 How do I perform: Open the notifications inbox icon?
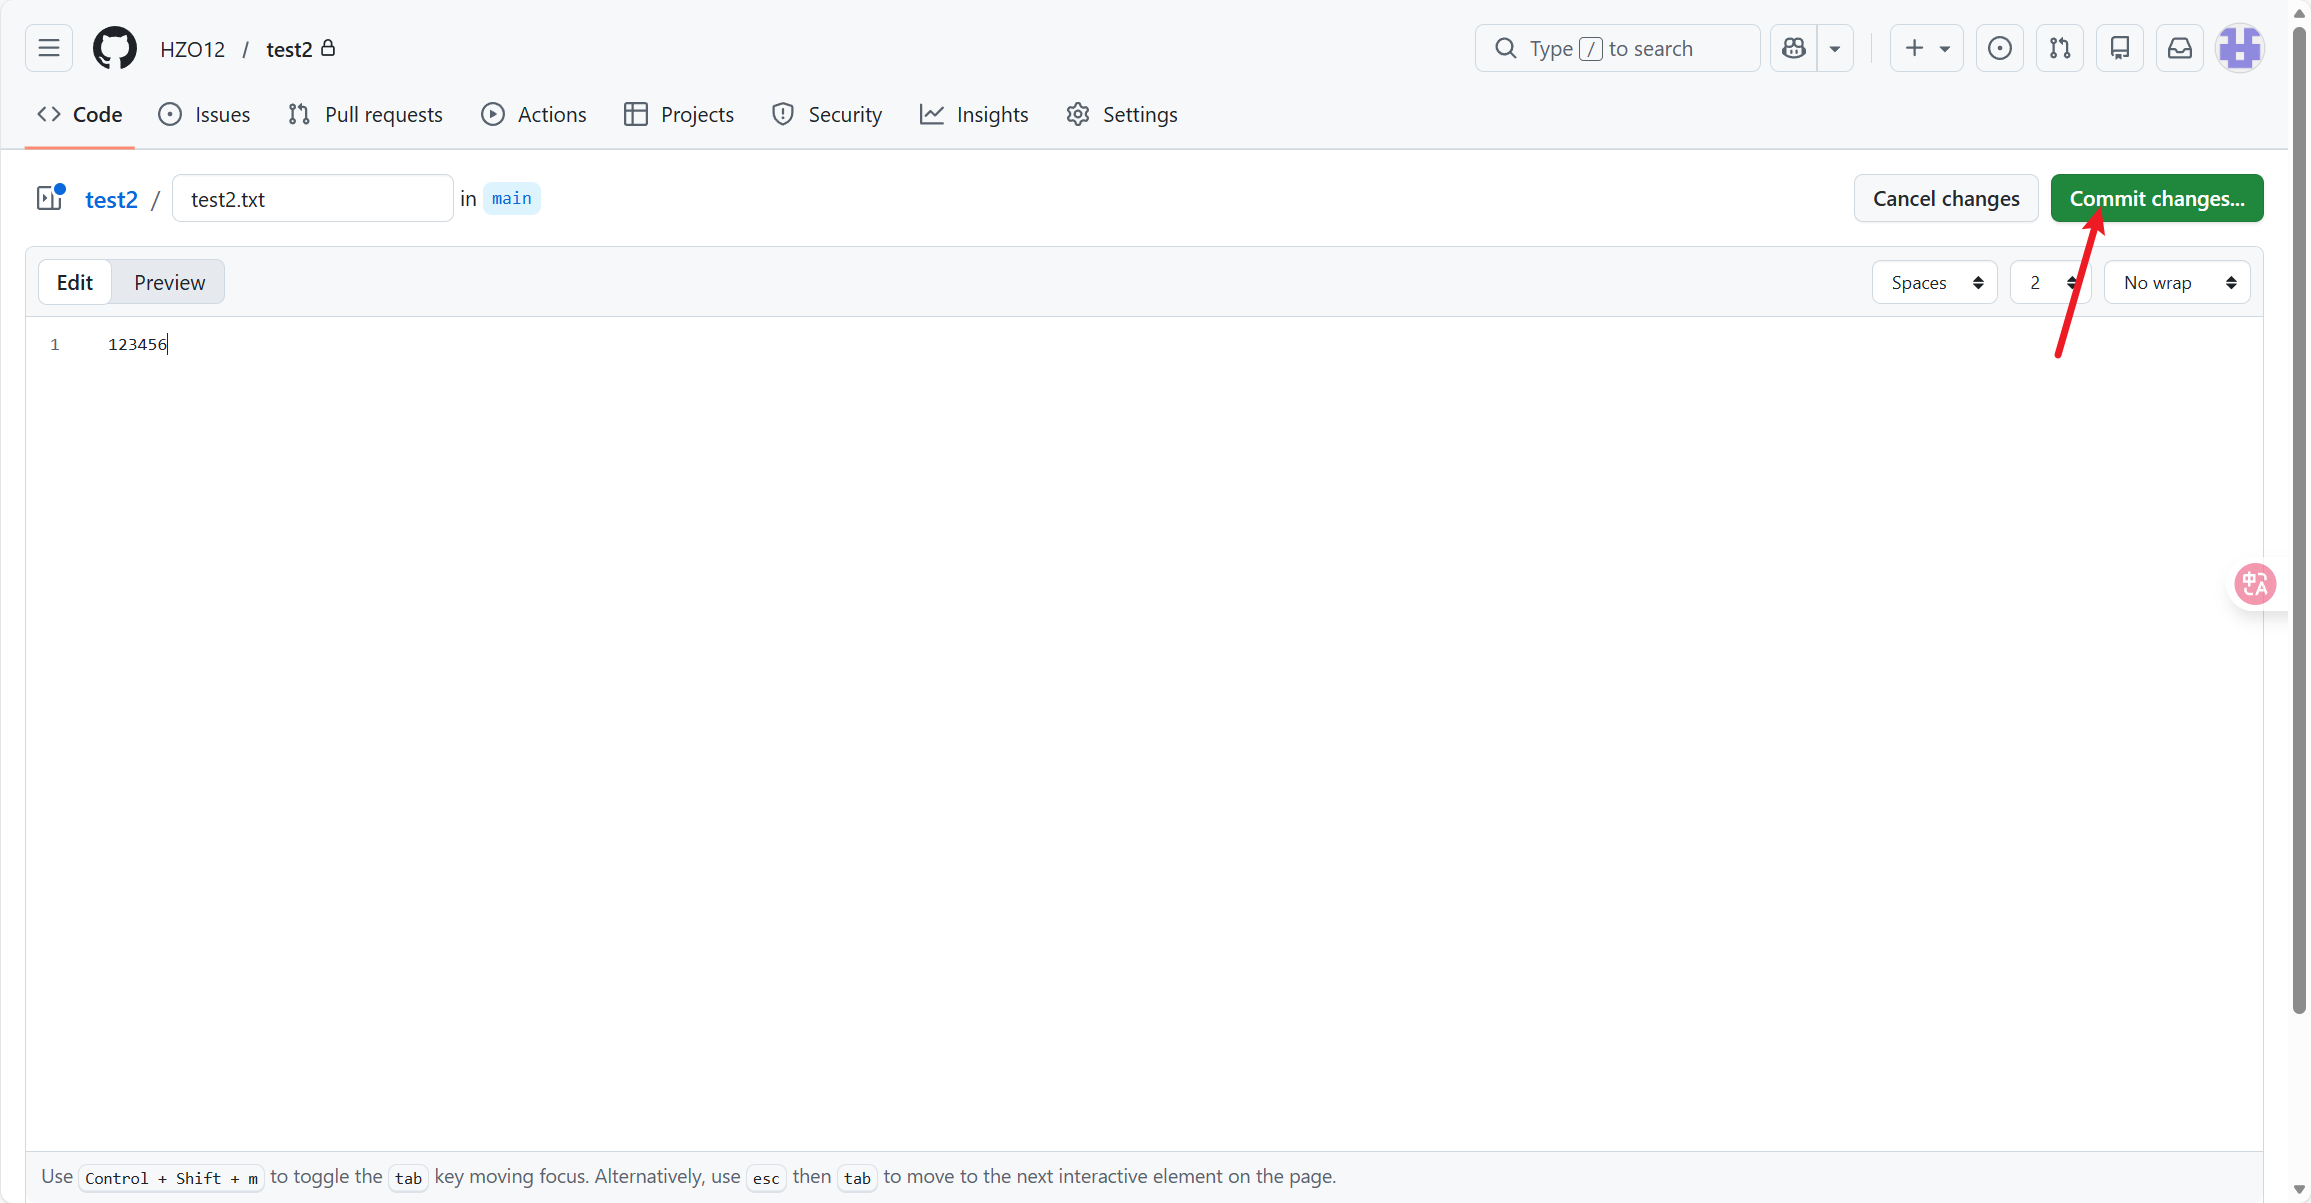[2179, 48]
